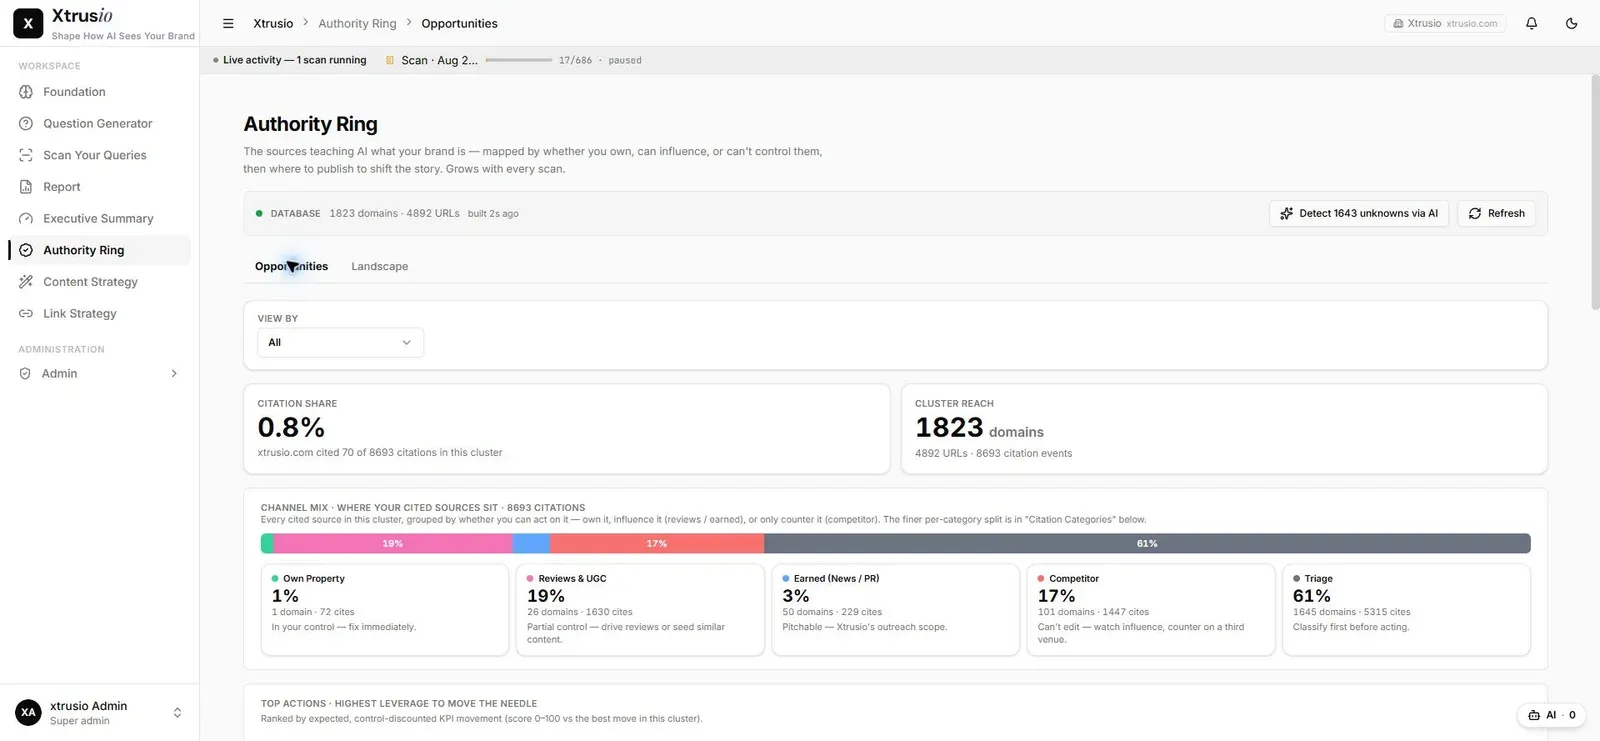Click the 17/686 scan counter

(575, 61)
